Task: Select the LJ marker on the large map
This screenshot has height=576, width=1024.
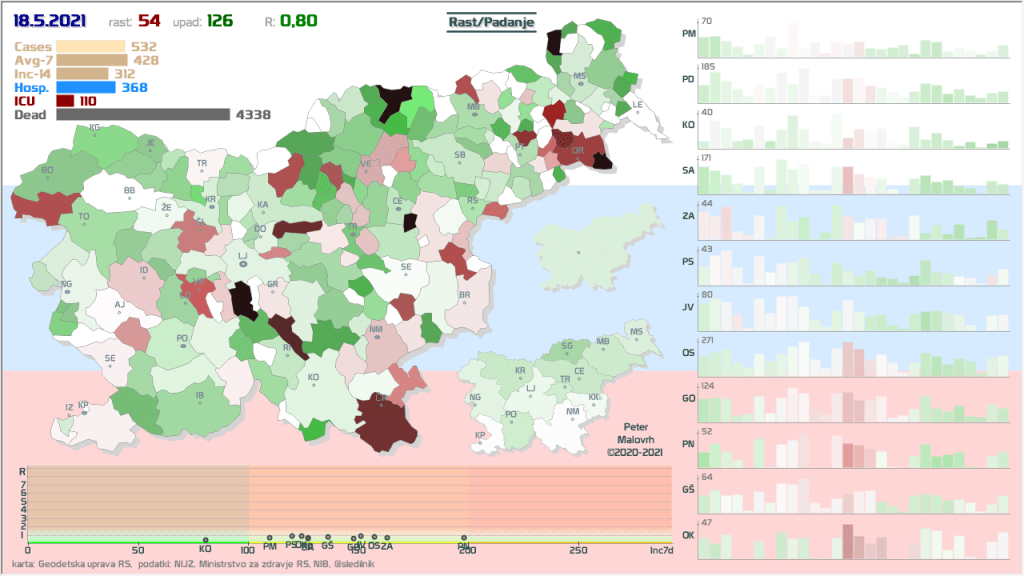Action: 242,264
